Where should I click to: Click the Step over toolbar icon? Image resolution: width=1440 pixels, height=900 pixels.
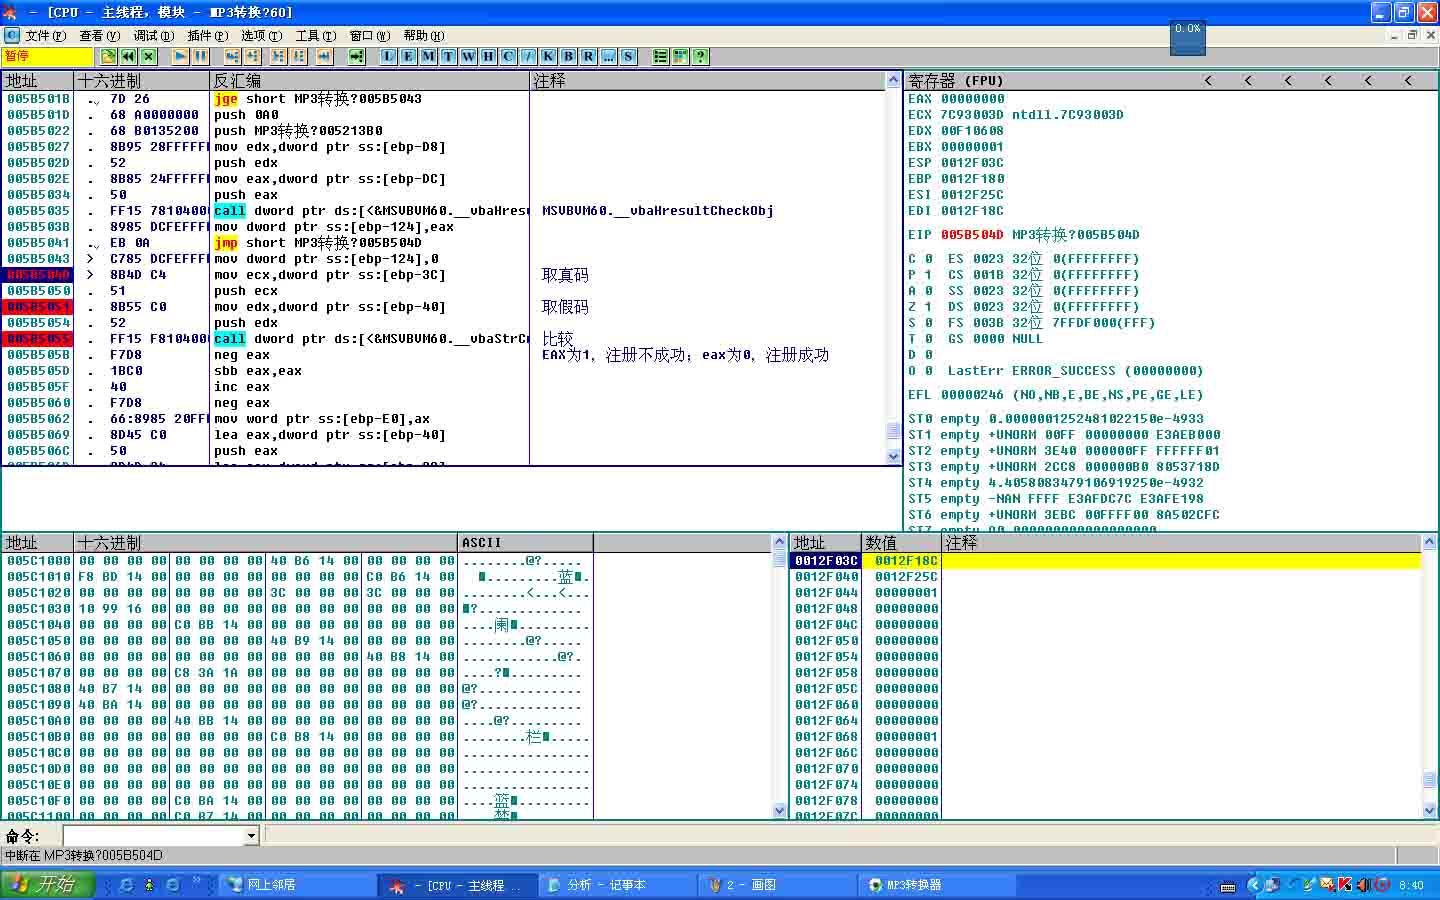tap(252, 57)
